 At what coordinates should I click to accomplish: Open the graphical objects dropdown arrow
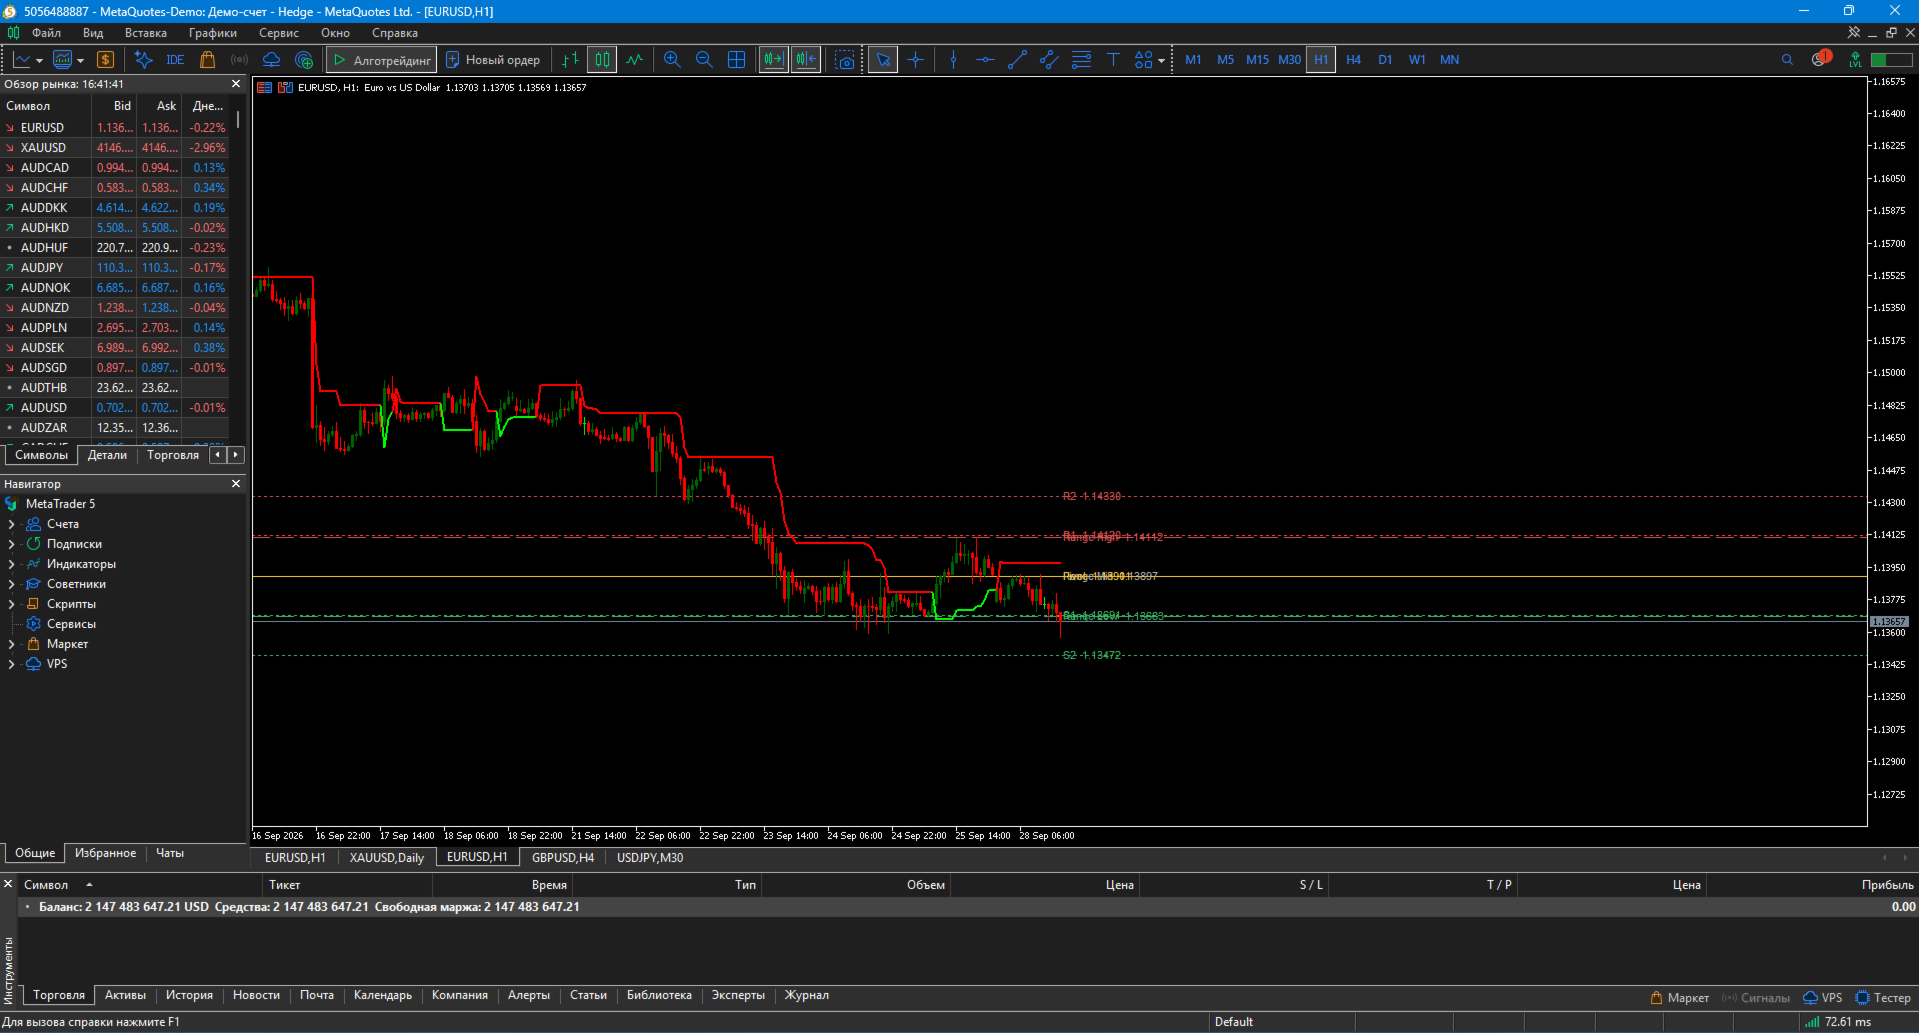(1161, 61)
